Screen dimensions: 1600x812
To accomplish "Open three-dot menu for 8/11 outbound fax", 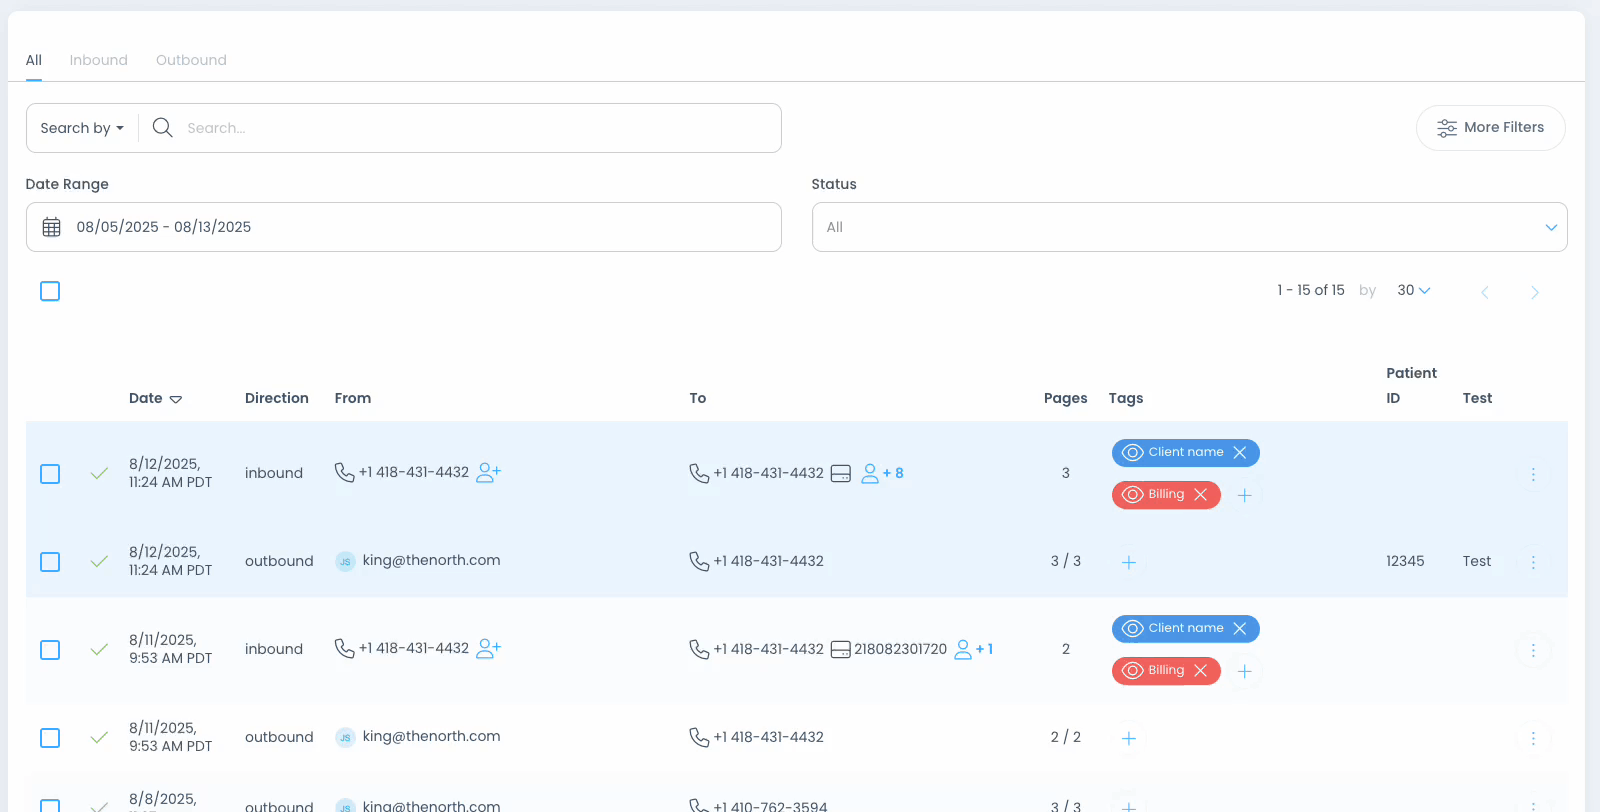I will [1533, 739].
